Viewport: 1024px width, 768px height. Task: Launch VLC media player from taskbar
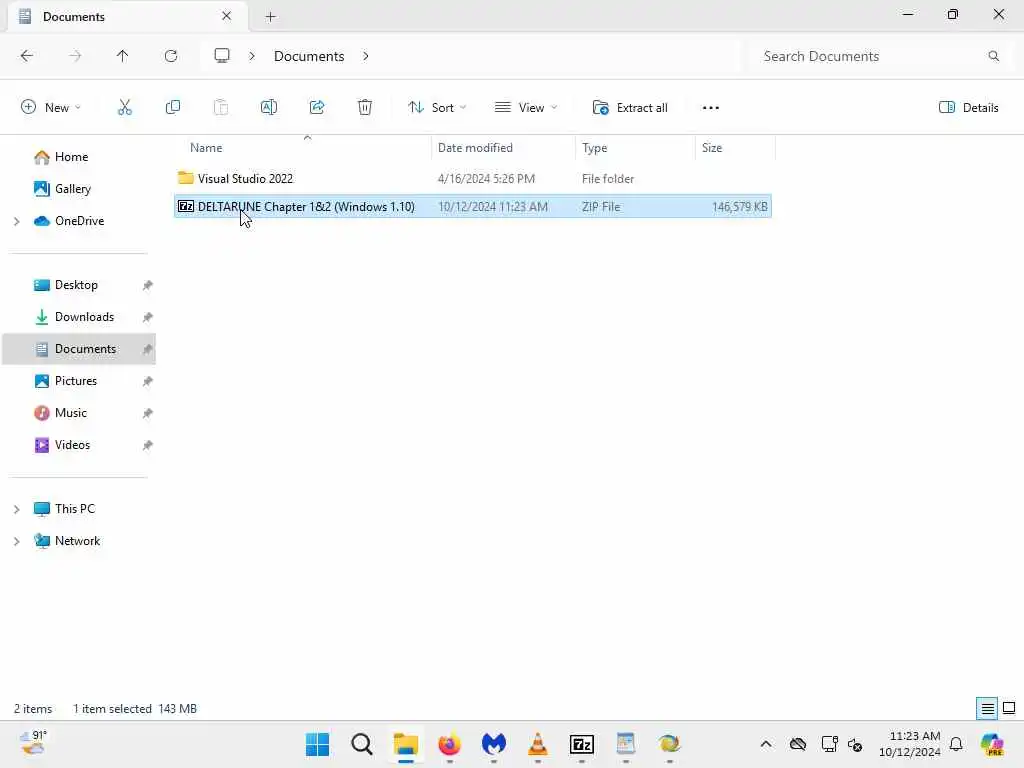click(537, 744)
